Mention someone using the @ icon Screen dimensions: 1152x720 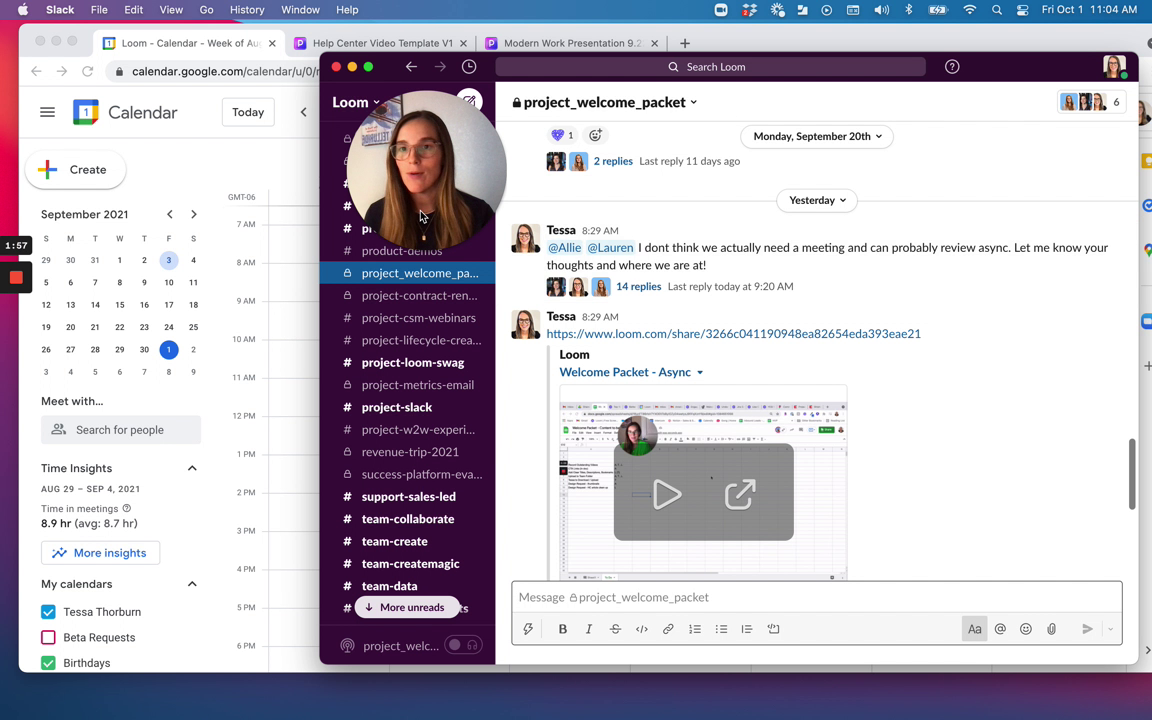coord(1000,628)
